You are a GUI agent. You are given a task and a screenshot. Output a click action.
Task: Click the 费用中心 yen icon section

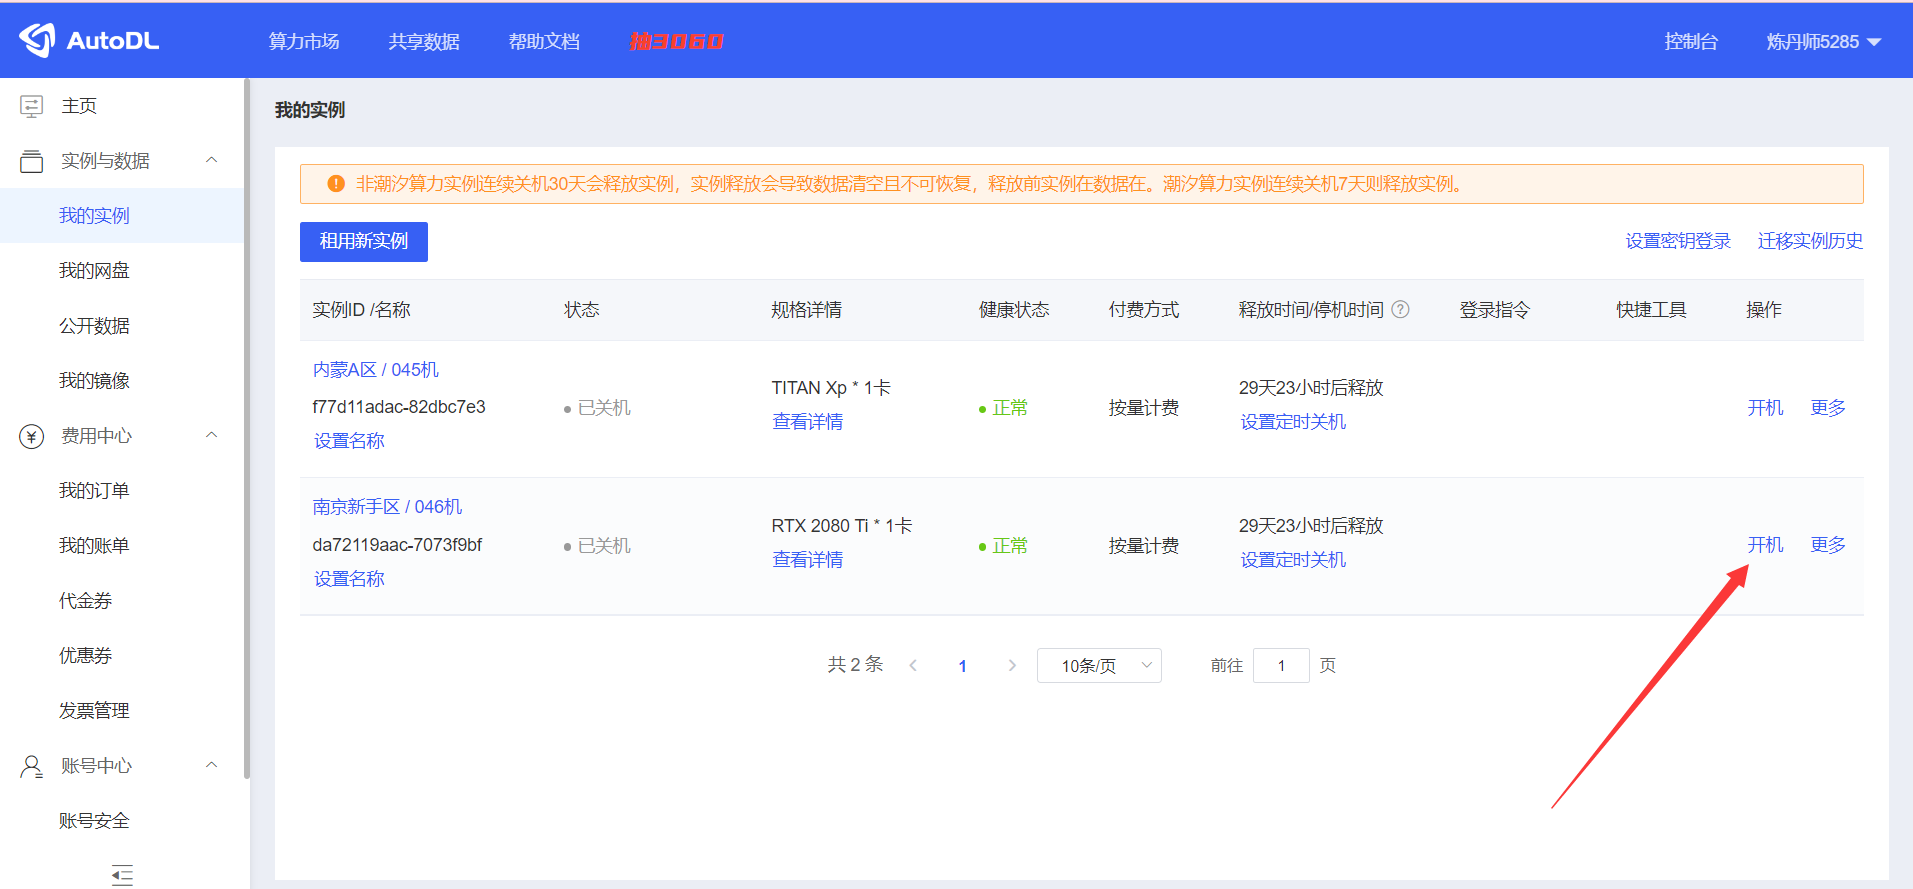32,436
